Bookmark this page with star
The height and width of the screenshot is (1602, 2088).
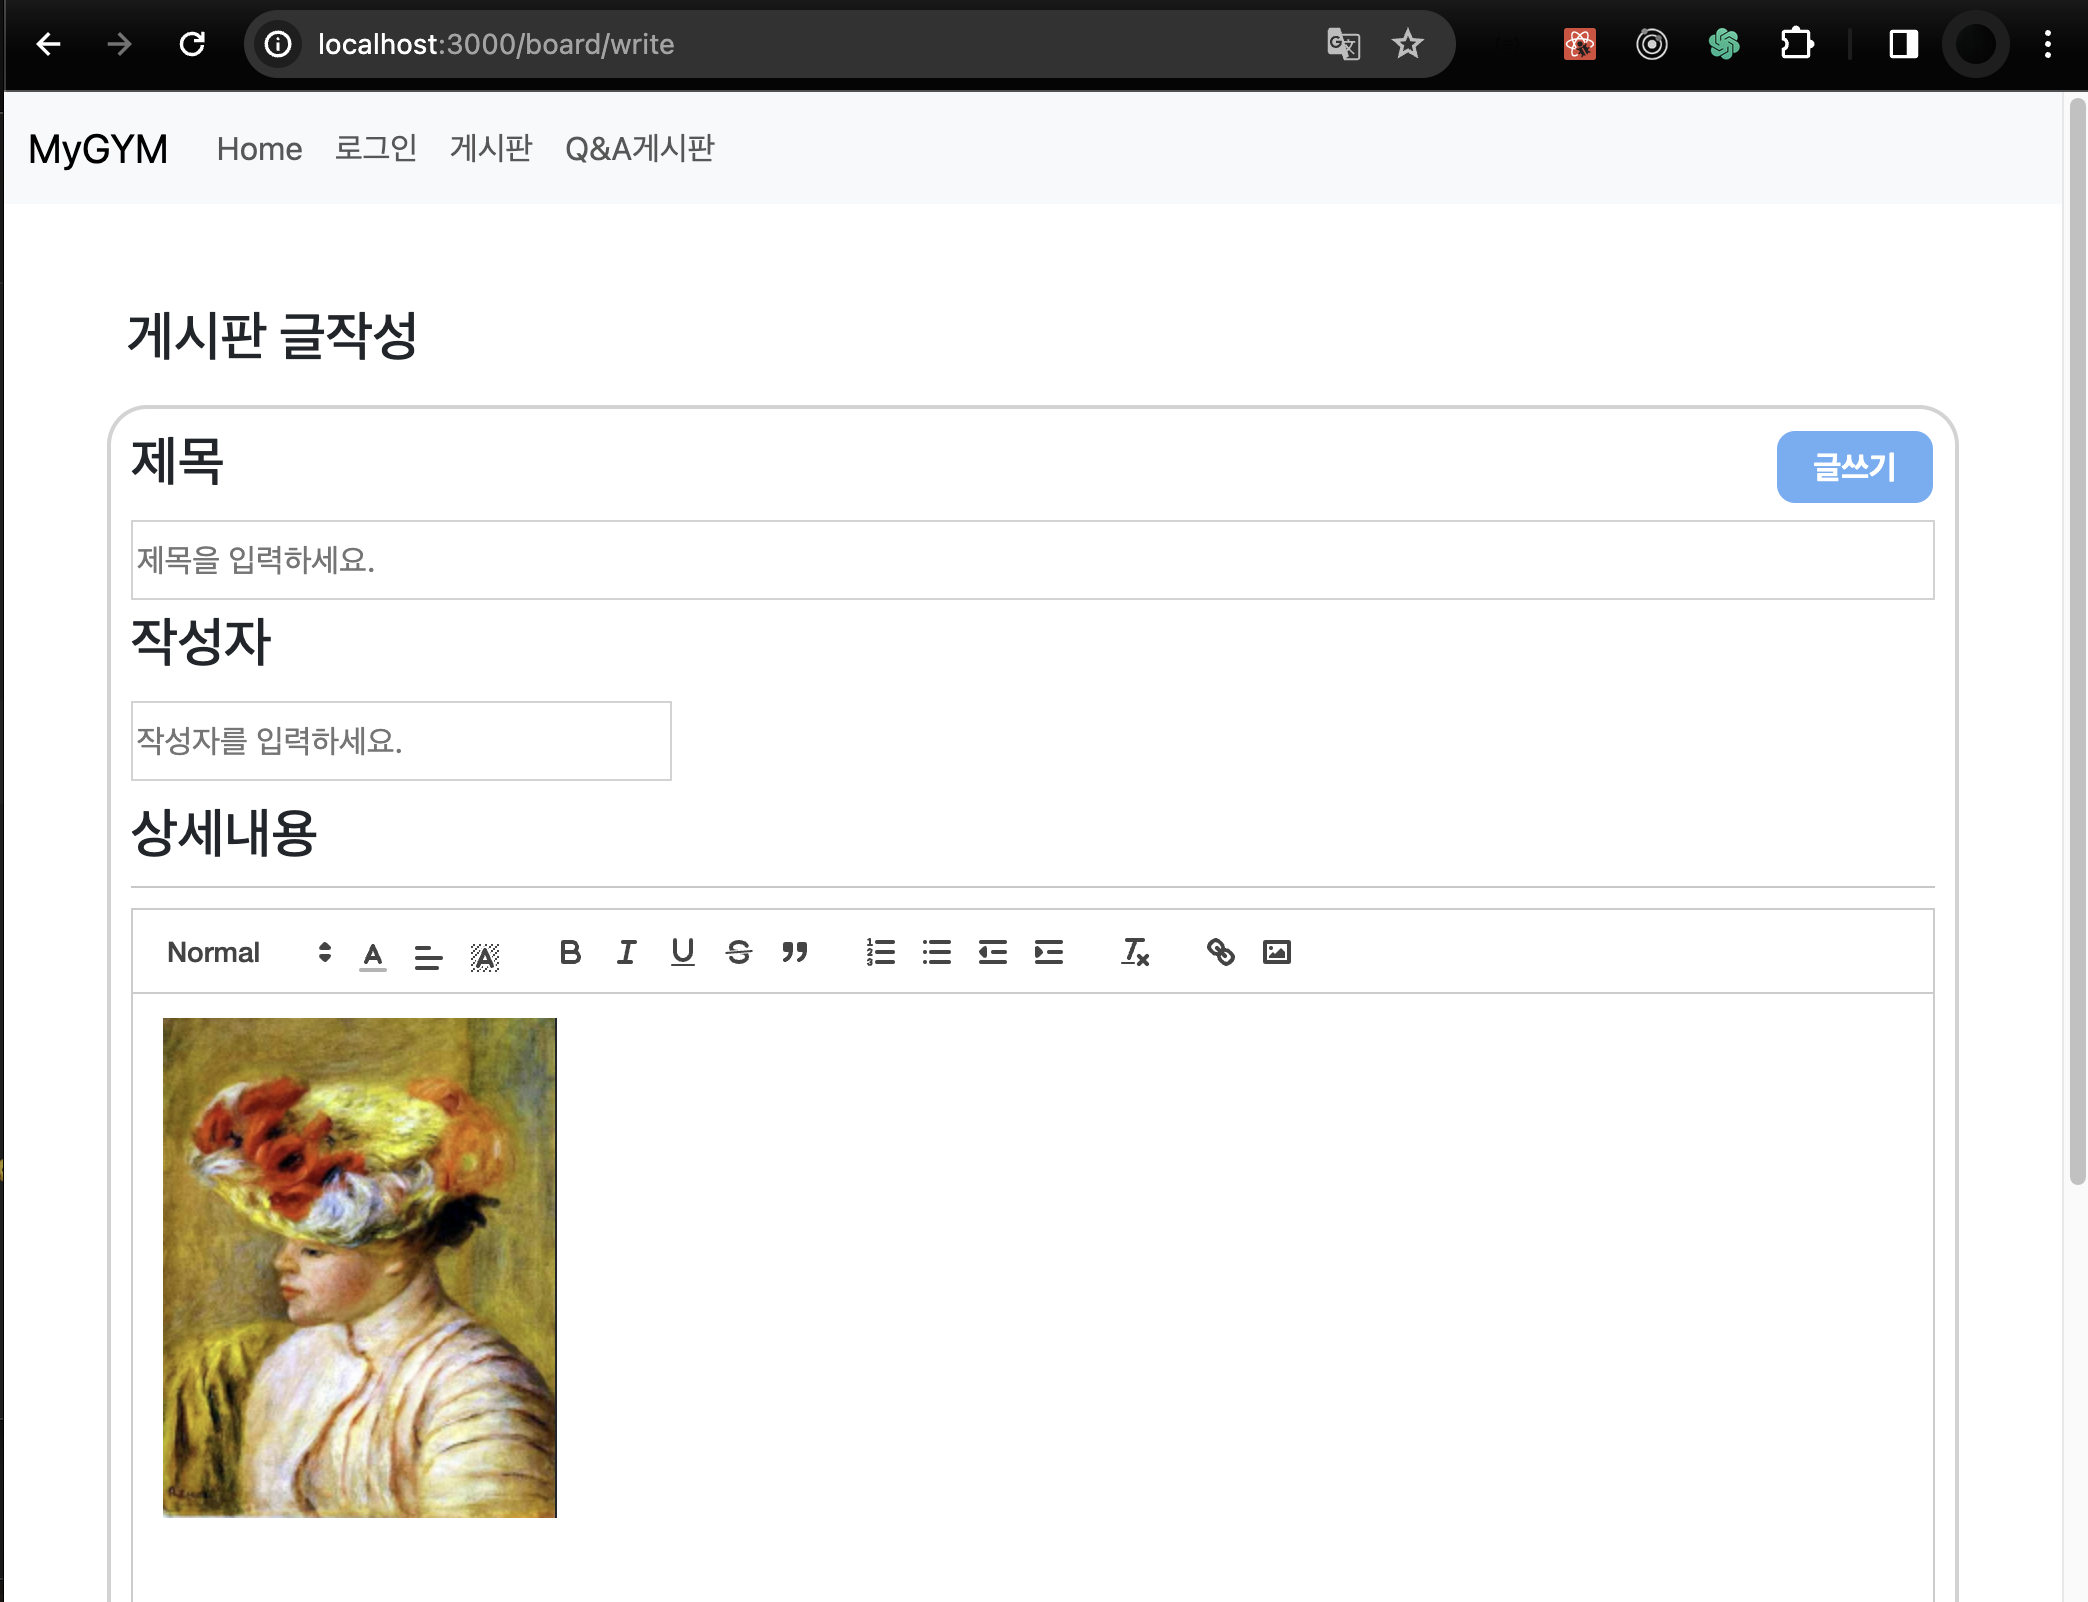pyautogui.click(x=1408, y=44)
